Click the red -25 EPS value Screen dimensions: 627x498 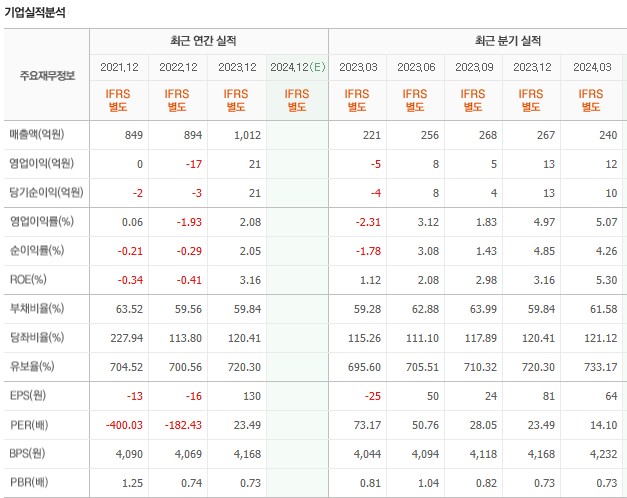[x=373, y=396]
